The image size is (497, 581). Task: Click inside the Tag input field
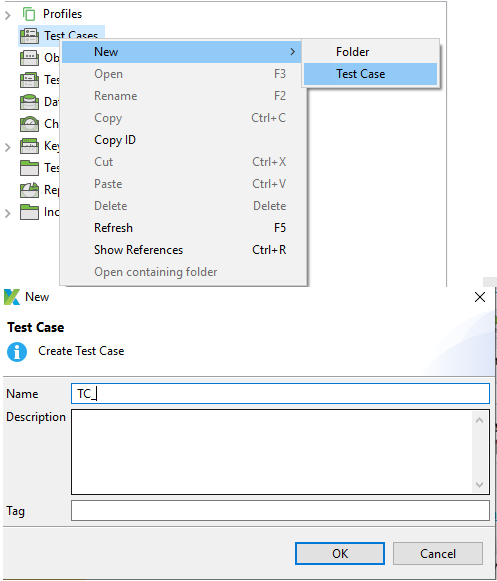[x=280, y=511]
